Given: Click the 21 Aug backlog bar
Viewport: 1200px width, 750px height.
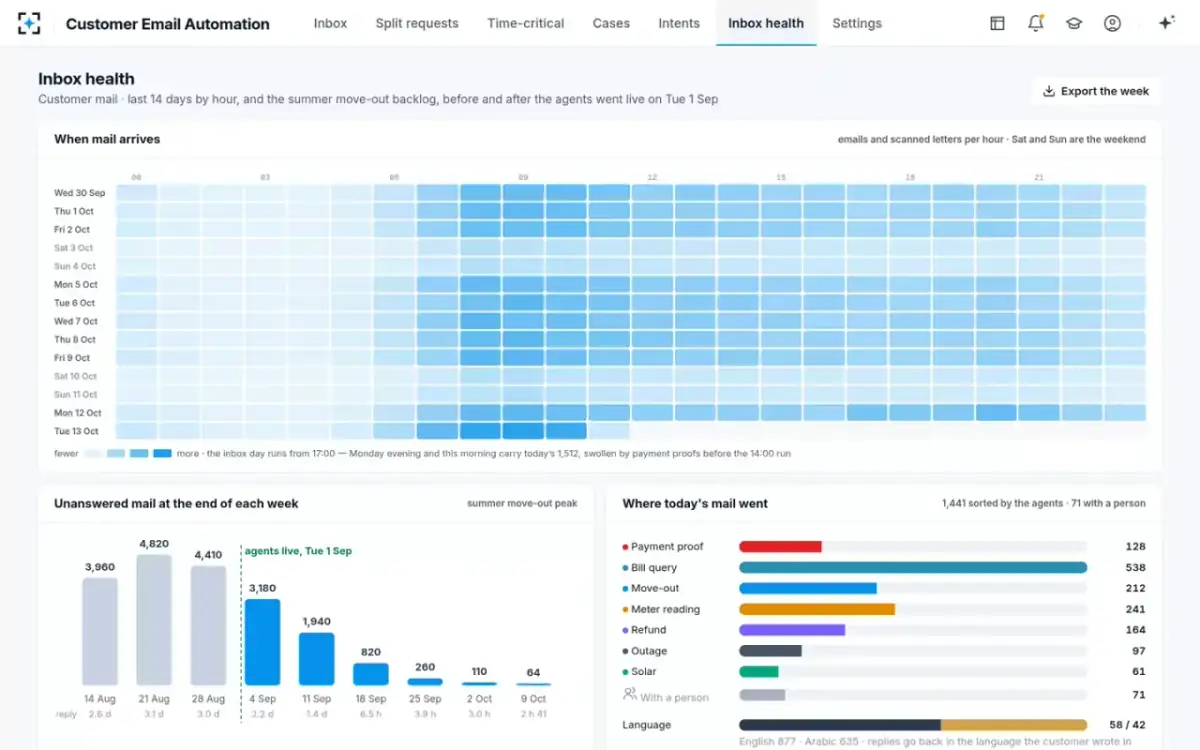Looking at the screenshot, I should [x=154, y=620].
